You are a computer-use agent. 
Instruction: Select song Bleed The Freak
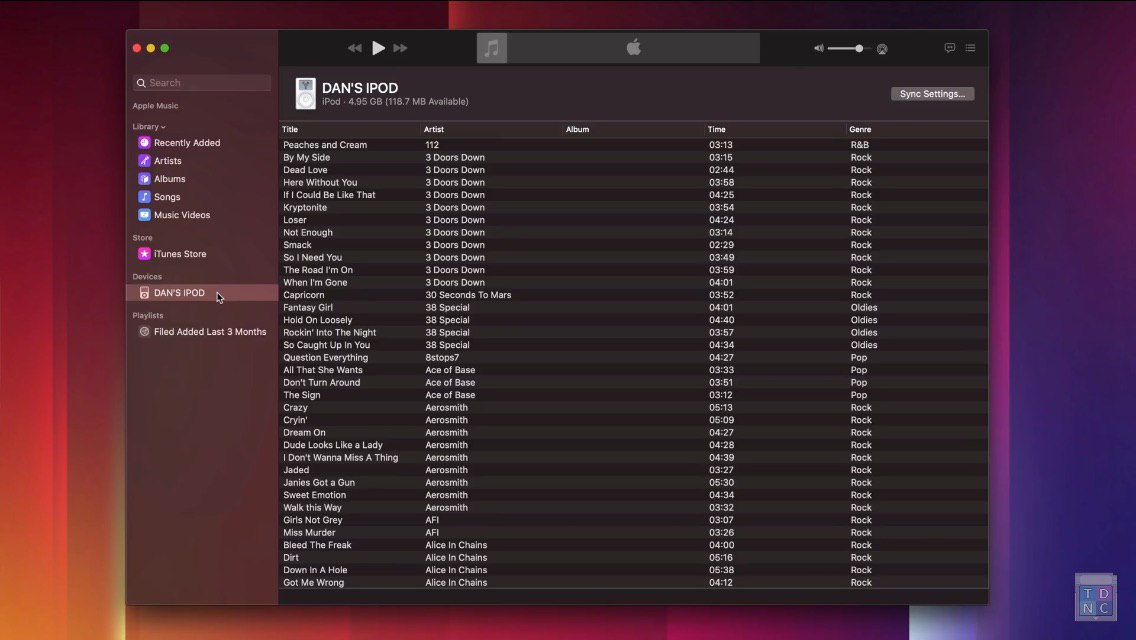[x=317, y=545]
